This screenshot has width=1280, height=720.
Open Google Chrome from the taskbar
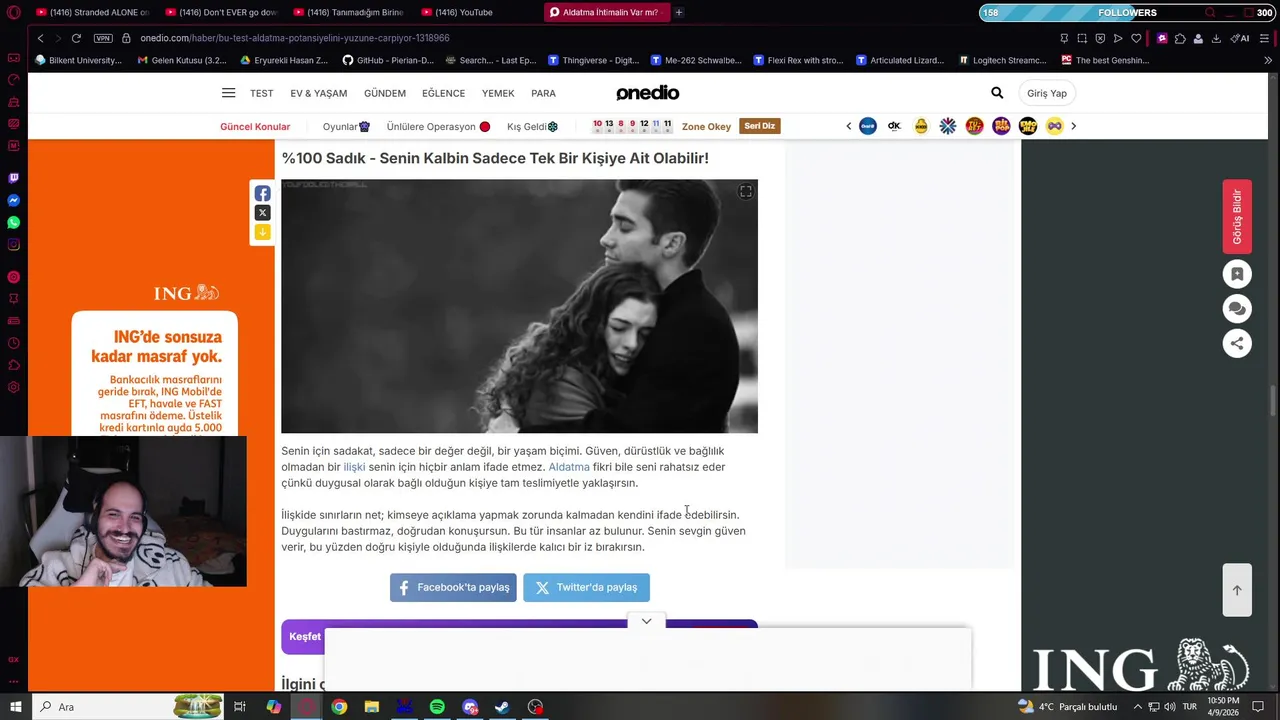339,707
